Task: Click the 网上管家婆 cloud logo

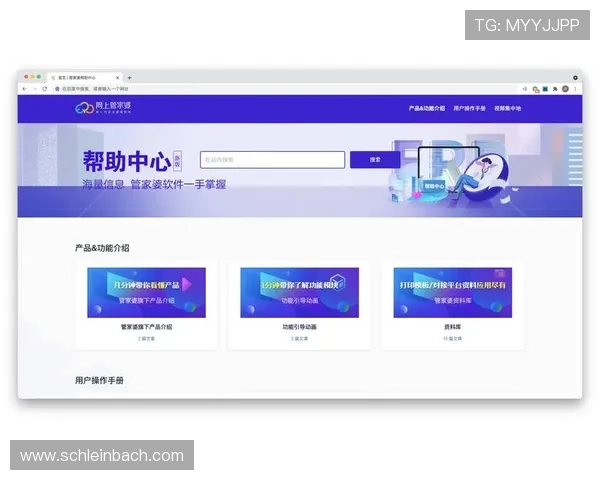Action: pyautogui.click(x=103, y=108)
